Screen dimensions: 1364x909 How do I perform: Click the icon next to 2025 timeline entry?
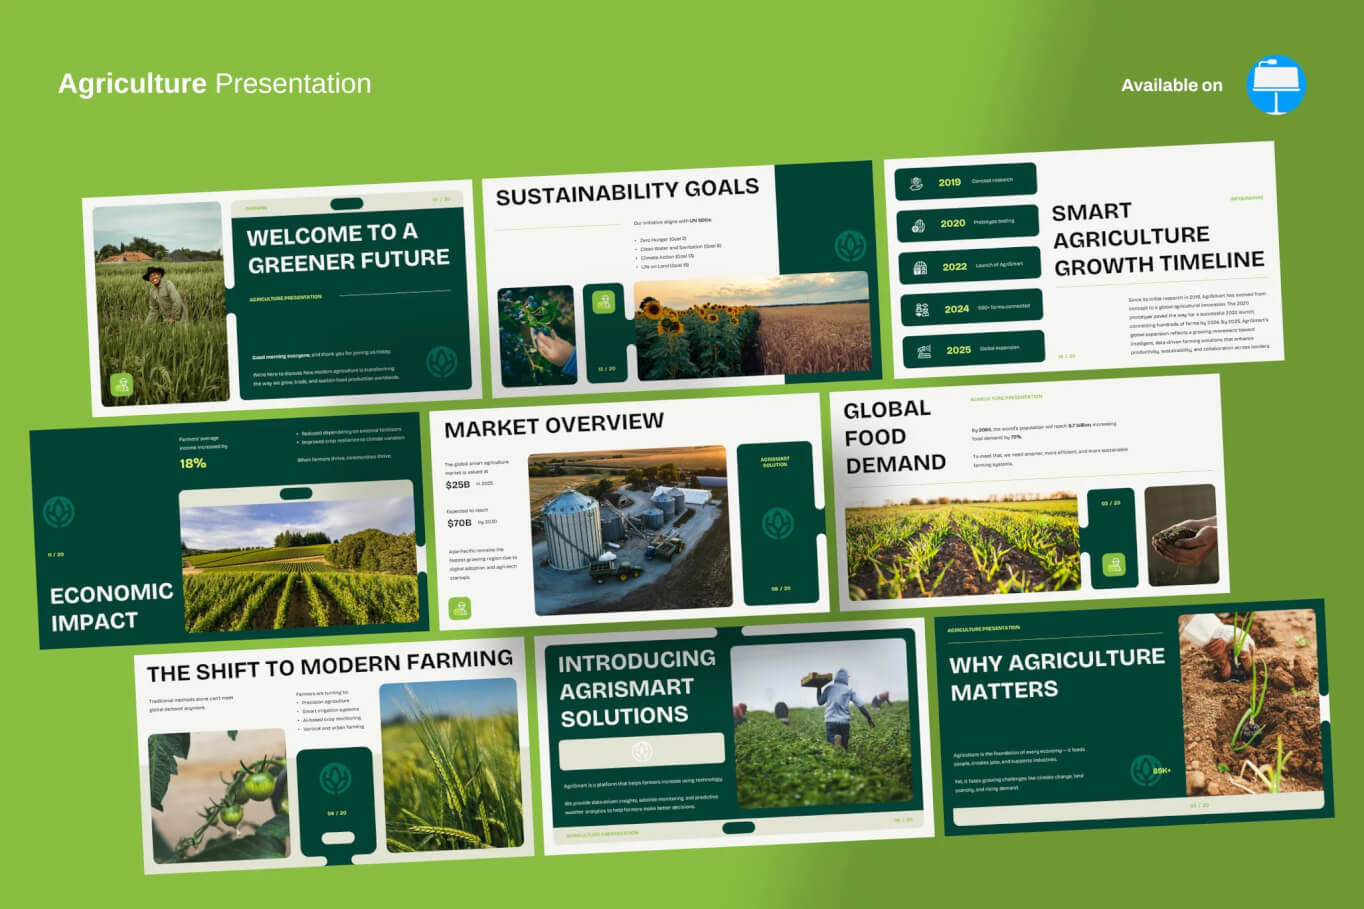pyautogui.click(x=924, y=351)
